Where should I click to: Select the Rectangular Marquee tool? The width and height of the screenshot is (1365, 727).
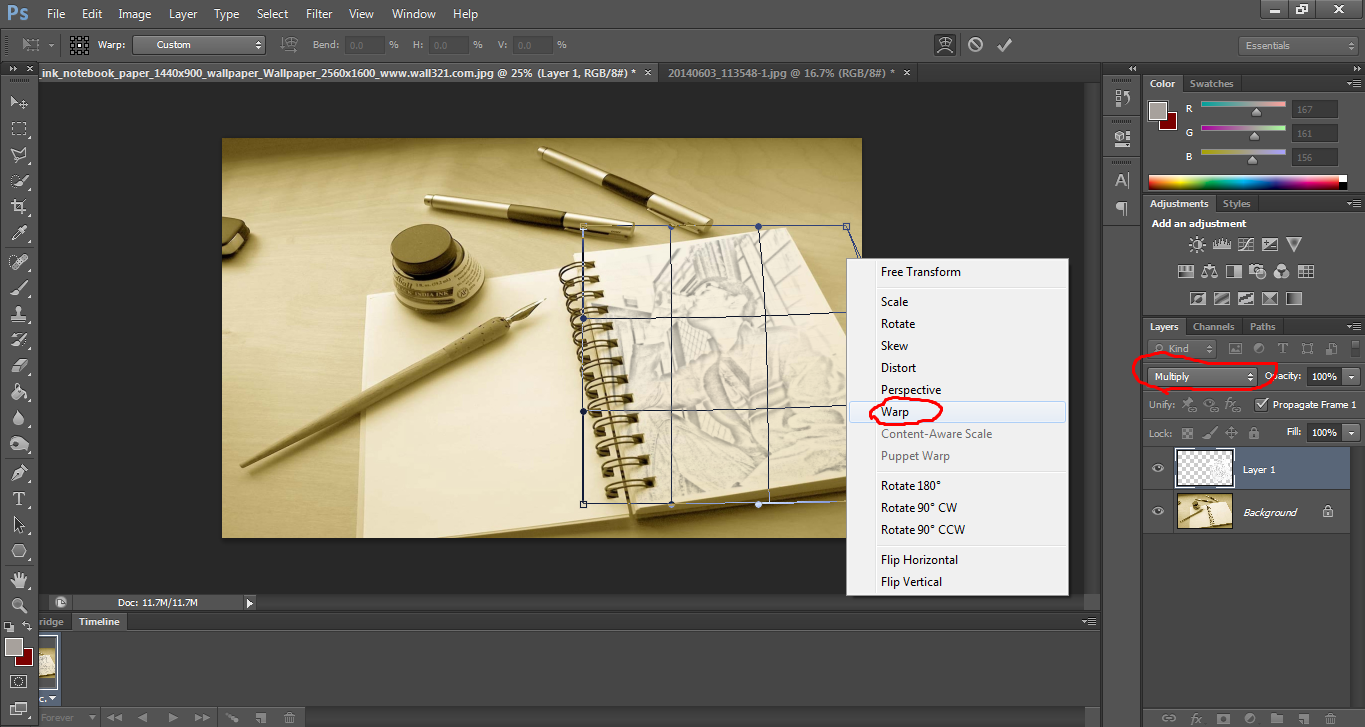pyautogui.click(x=19, y=129)
